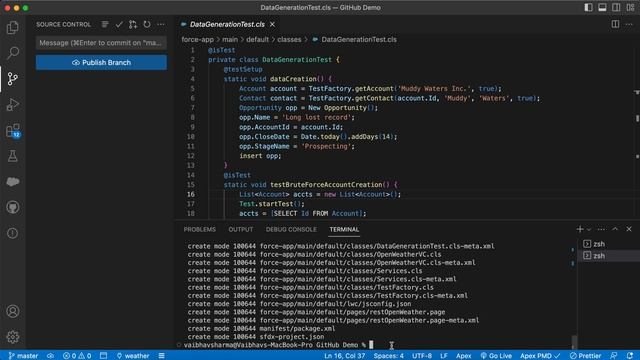
Task: Open the Customize Layout icon
Action: (x=630, y=7)
